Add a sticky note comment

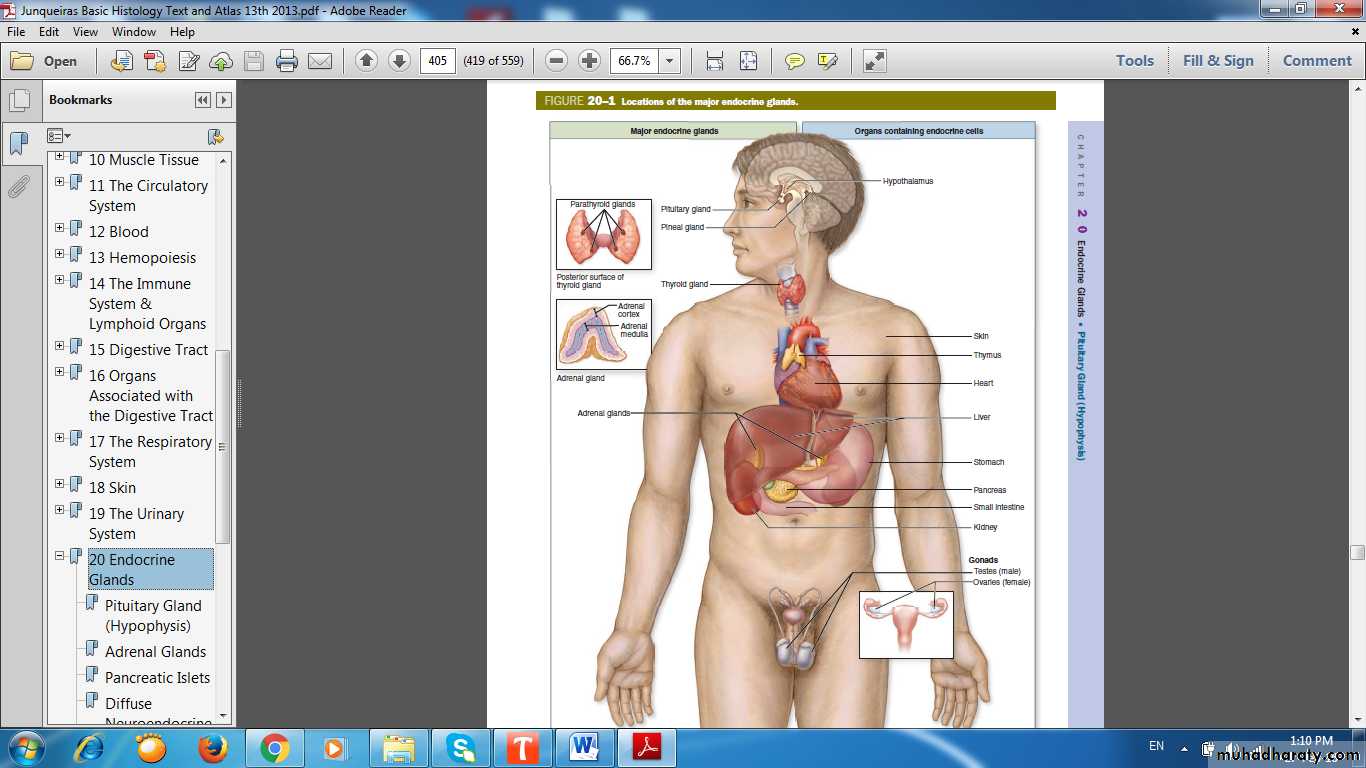point(794,61)
